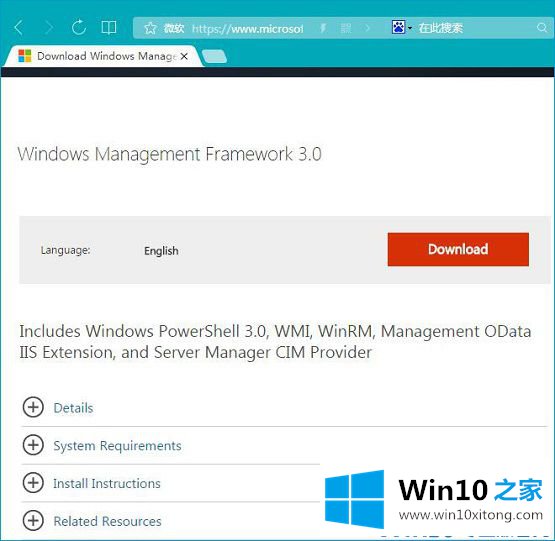Image resolution: width=555 pixels, height=541 pixels.
Task: Click the Microsoft logo favicon on tab
Action: click(x=25, y=56)
